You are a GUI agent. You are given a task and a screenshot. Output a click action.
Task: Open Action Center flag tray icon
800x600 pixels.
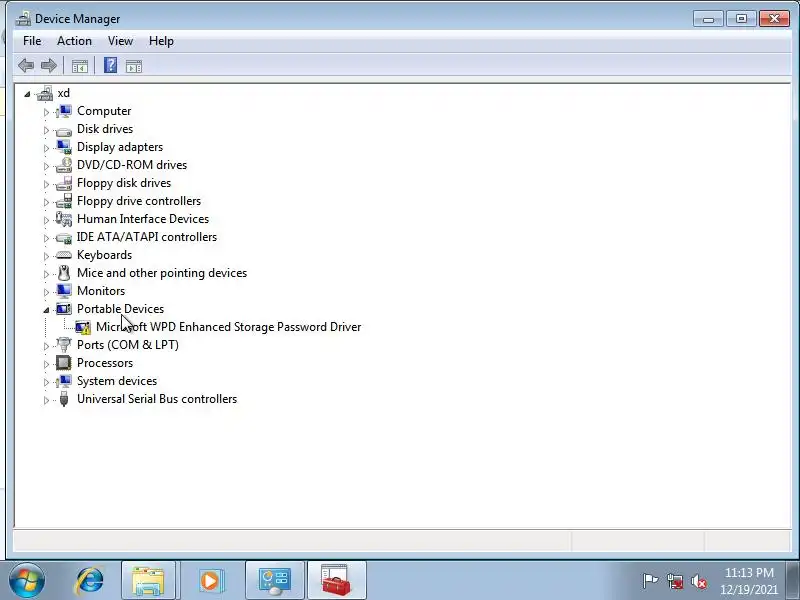click(x=650, y=581)
